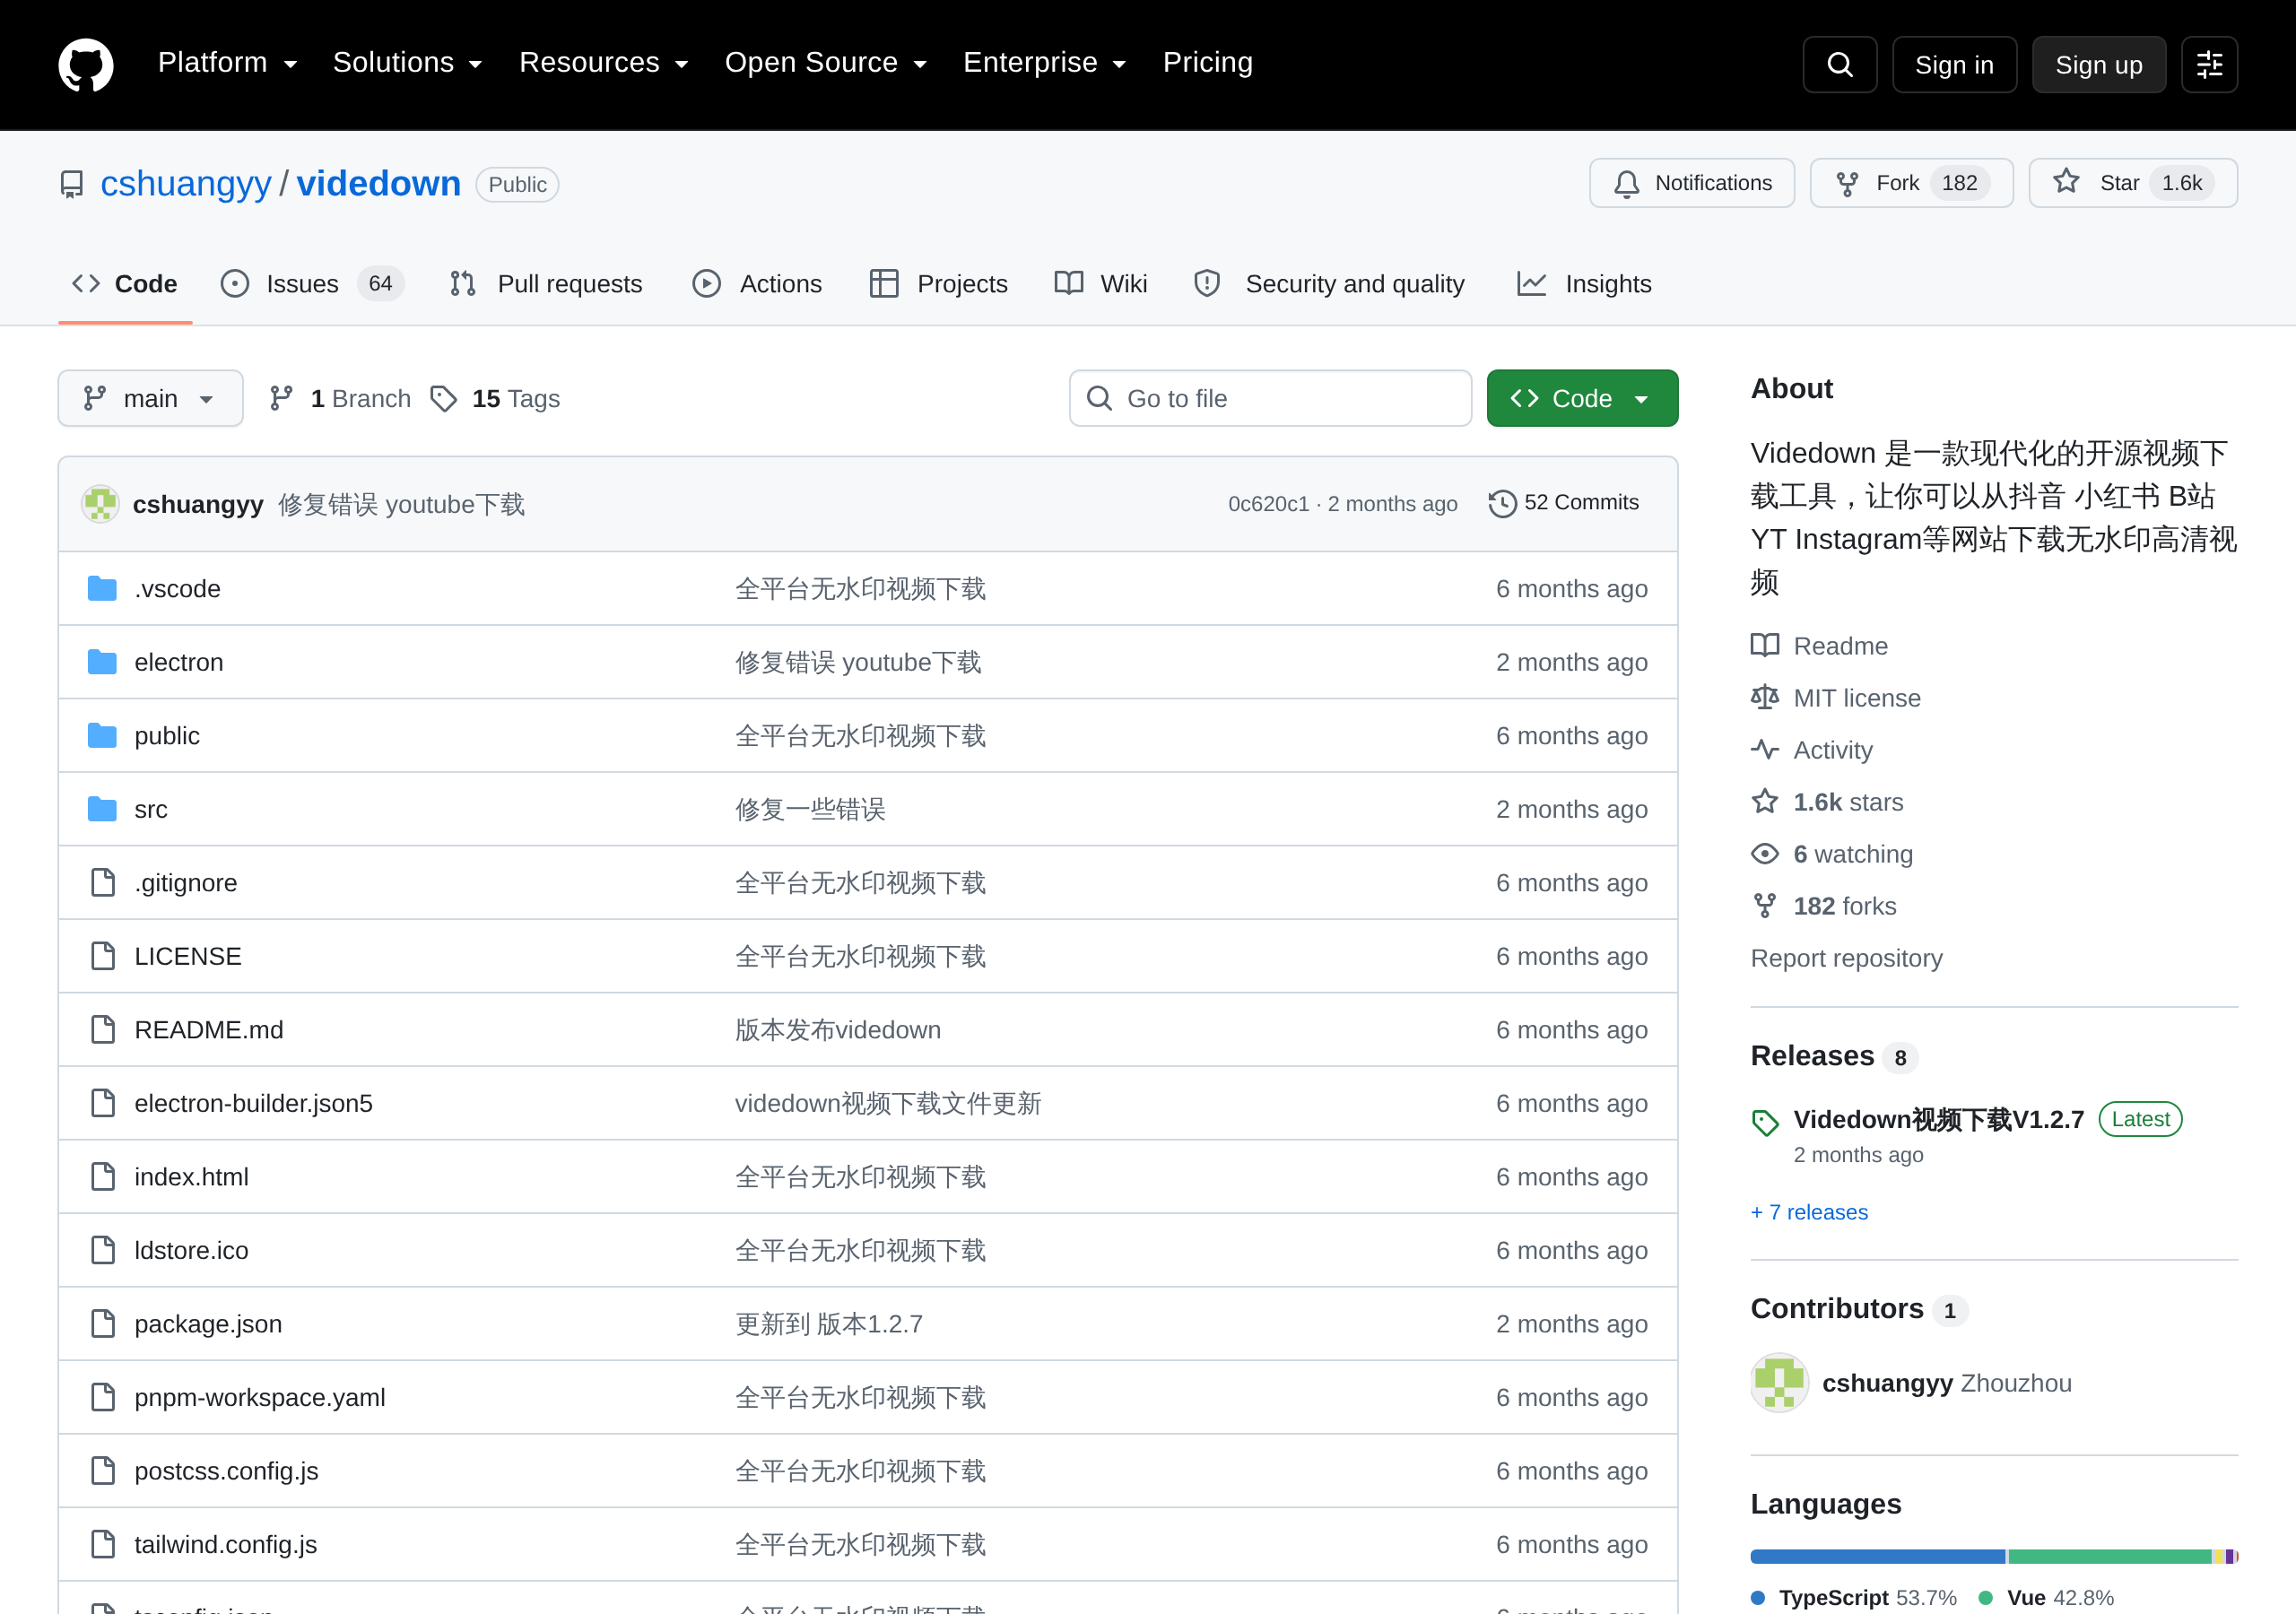Expand the main branch selector

(150, 398)
